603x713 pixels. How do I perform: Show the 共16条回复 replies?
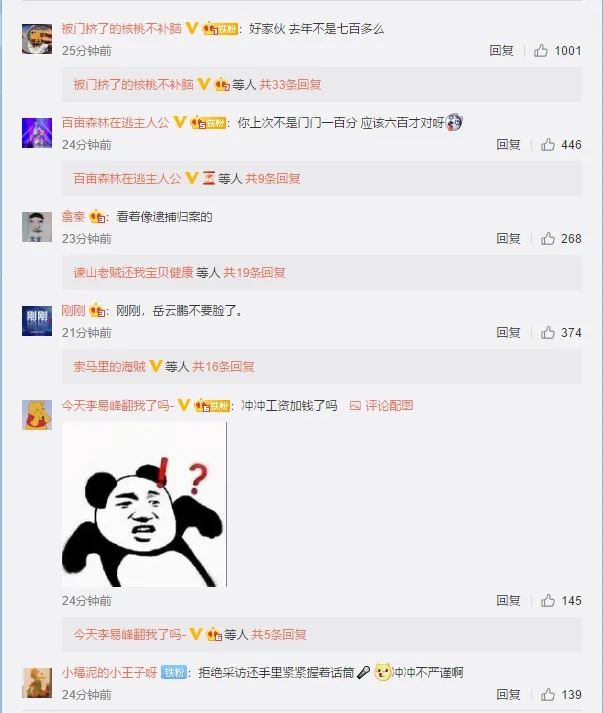pyautogui.click(x=223, y=367)
